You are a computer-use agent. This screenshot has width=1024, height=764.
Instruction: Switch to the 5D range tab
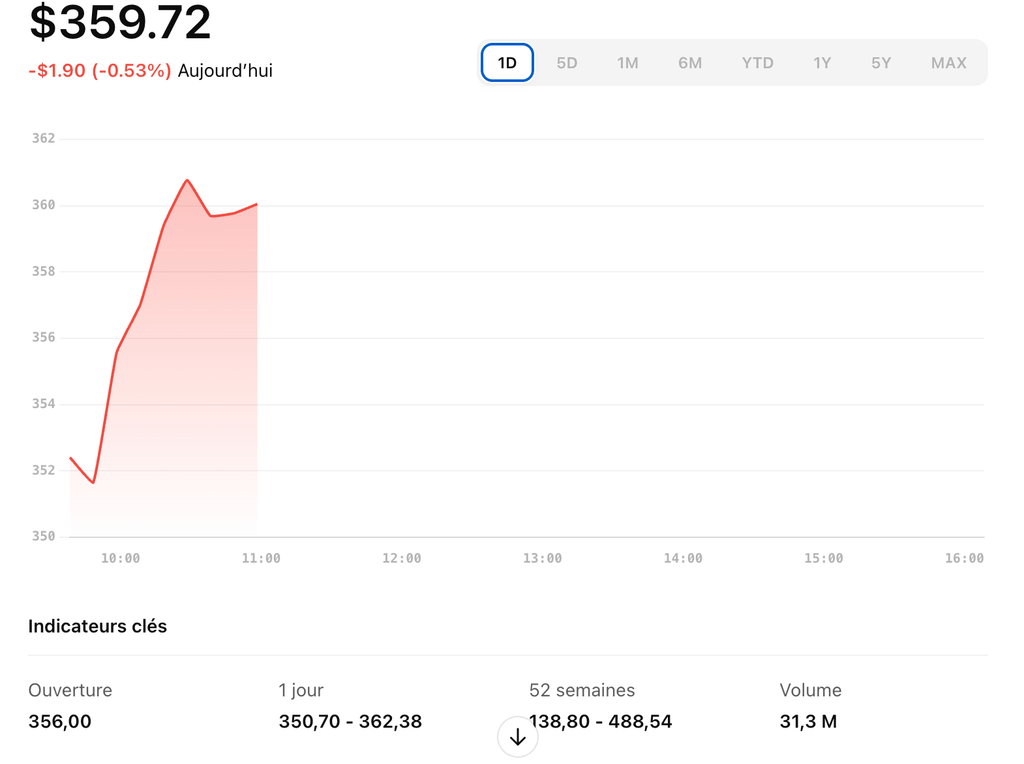[567, 63]
